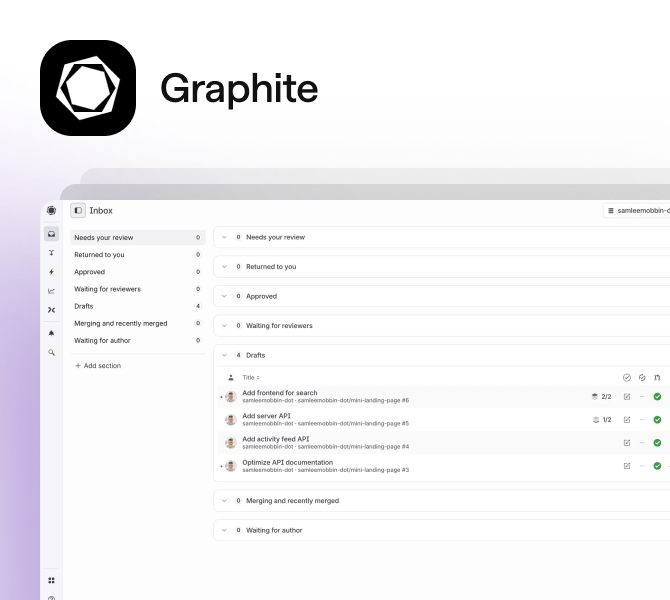The height and width of the screenshot is (600, 670).
Task: Click stack 1/2 indicator on Add server API
Action: pyautogui.click(x=602, y=420)
